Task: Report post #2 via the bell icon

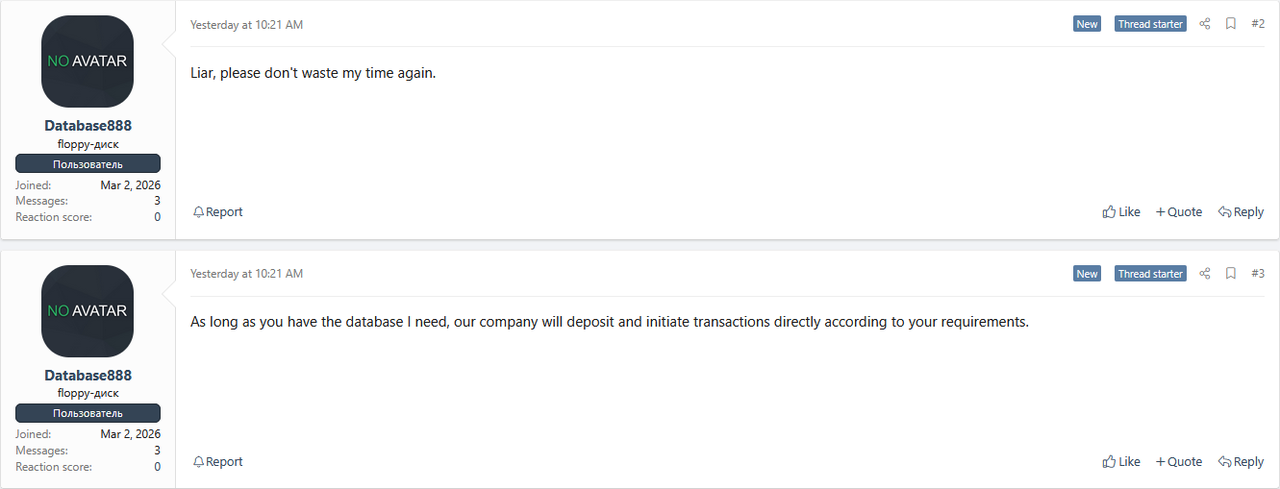Action: point(218,212)
